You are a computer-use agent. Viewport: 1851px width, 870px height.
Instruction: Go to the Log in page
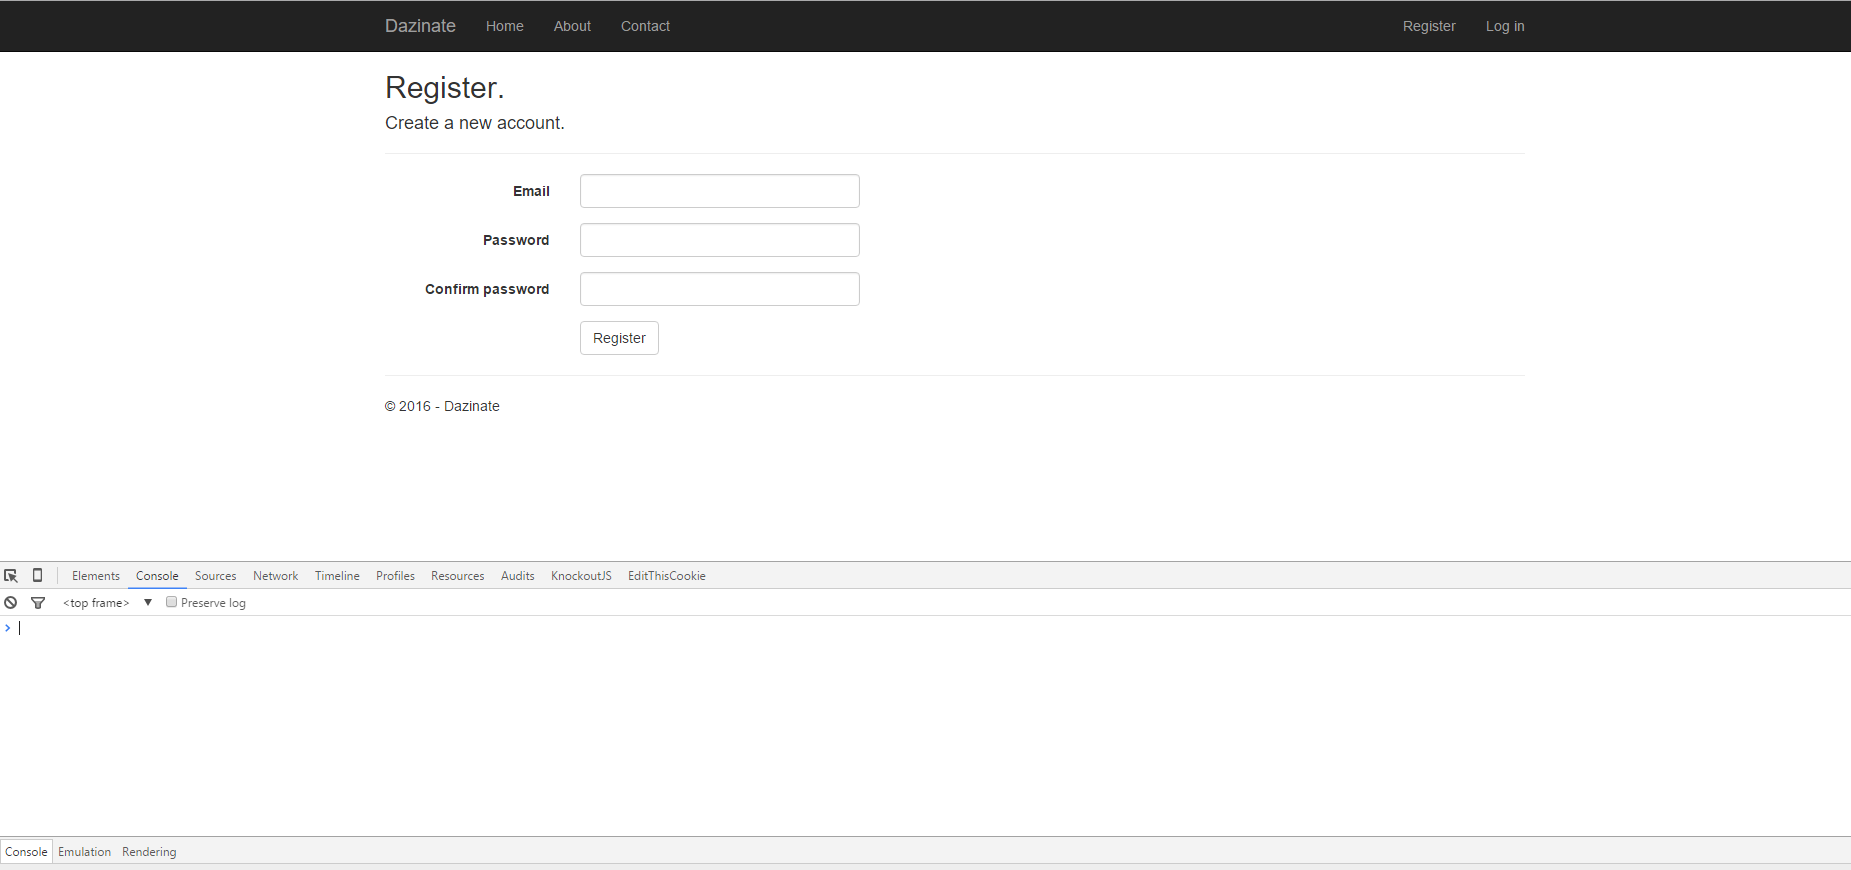coord(1504,26)
